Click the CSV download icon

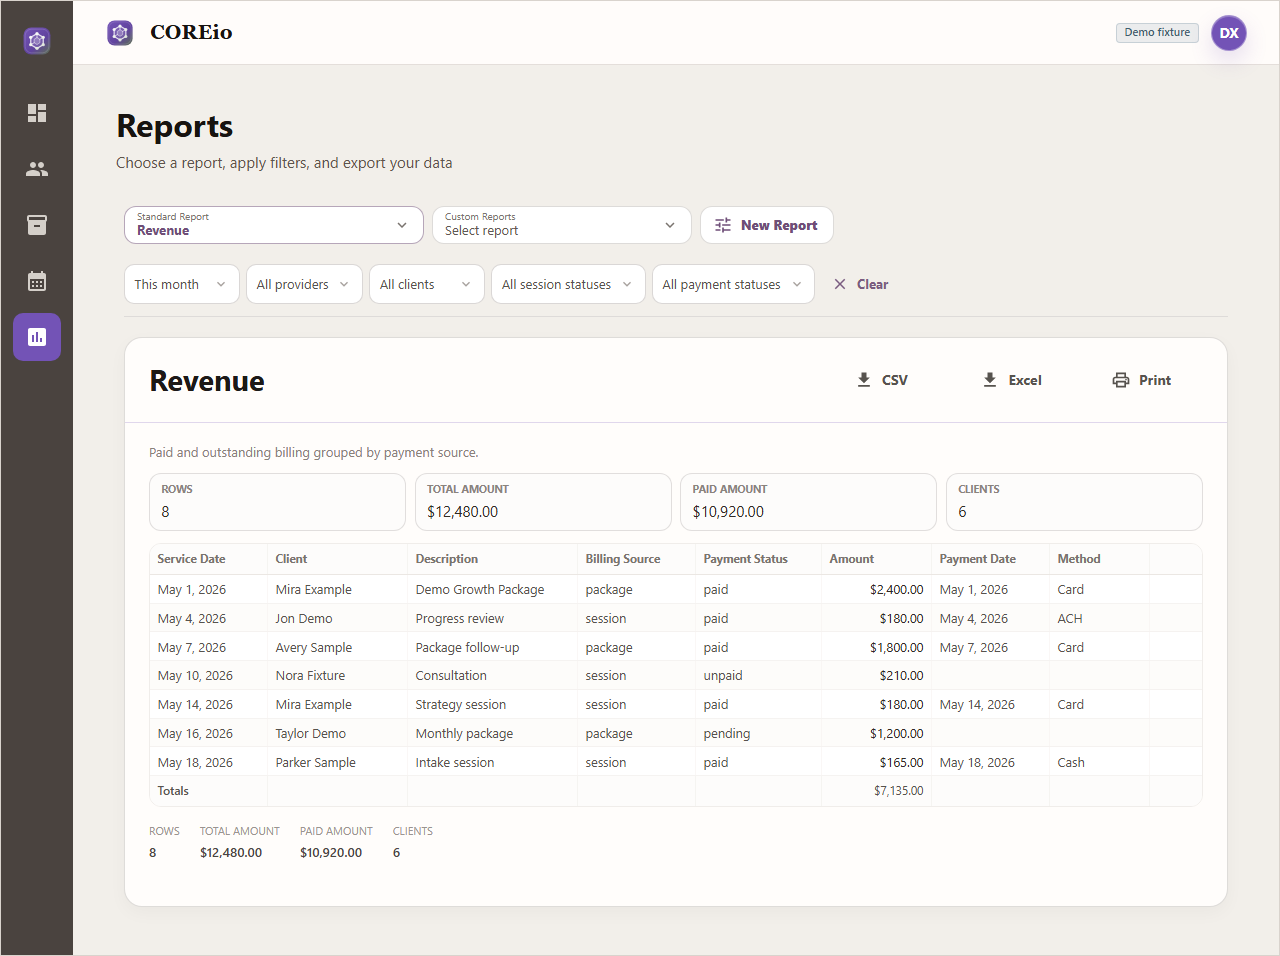click(864, 380)
